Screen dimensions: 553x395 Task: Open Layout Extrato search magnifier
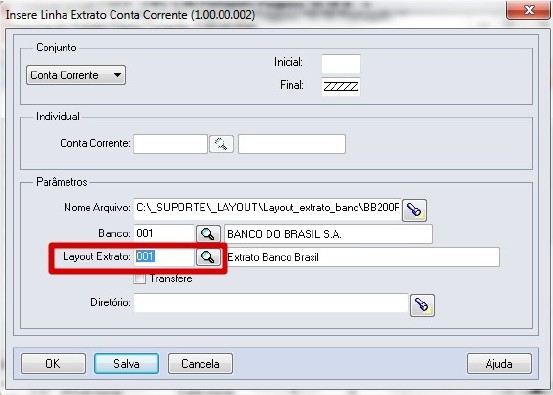tap(208, 257)
